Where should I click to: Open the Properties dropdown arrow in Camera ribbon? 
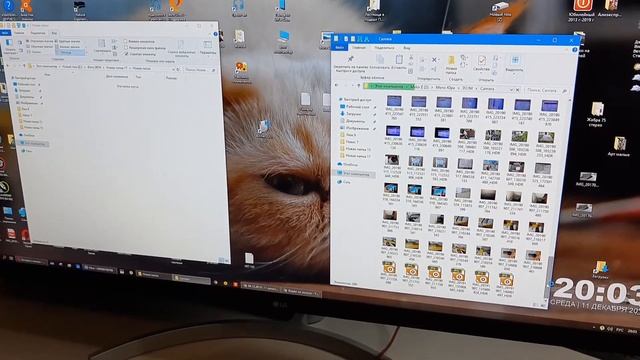tap(482, 73)
